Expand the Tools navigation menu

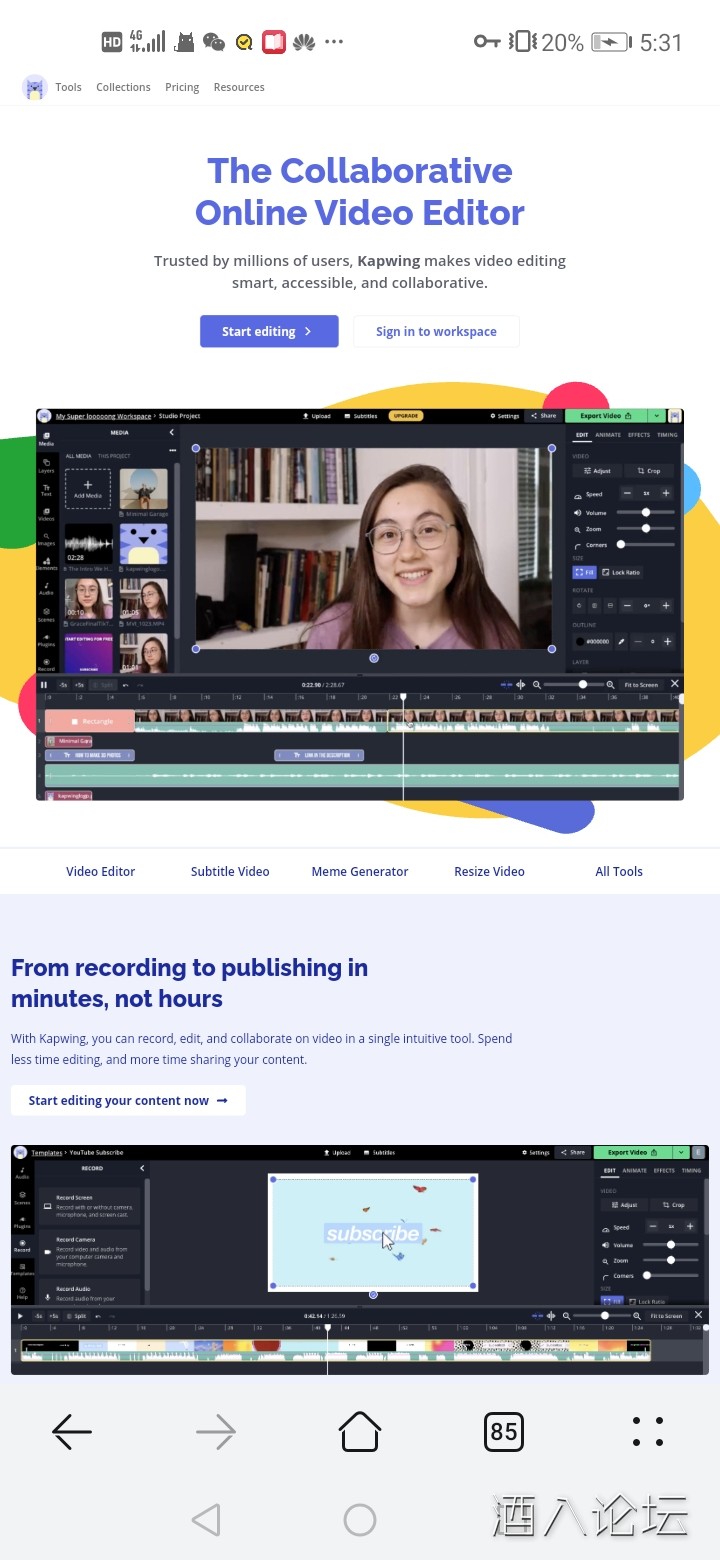coord(68,88)
